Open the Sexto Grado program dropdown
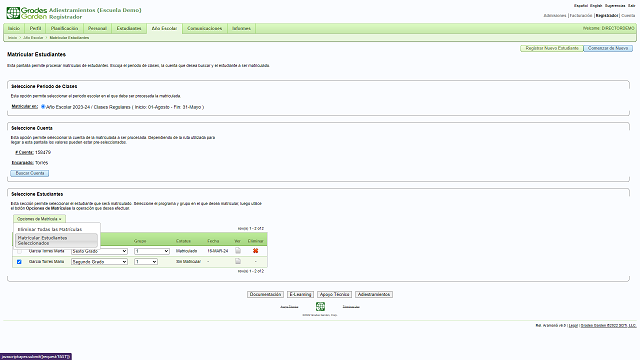640x360 pixels. 99,251
